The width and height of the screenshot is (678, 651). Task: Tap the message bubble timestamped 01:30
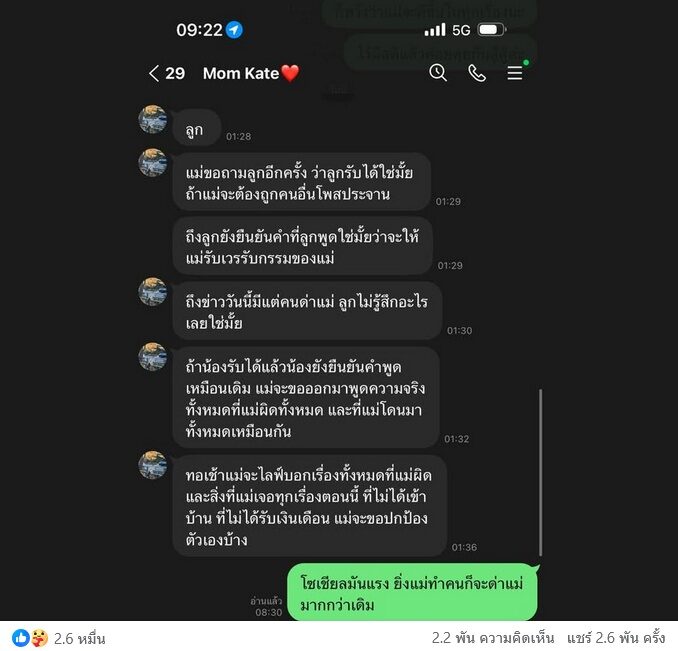307,311
